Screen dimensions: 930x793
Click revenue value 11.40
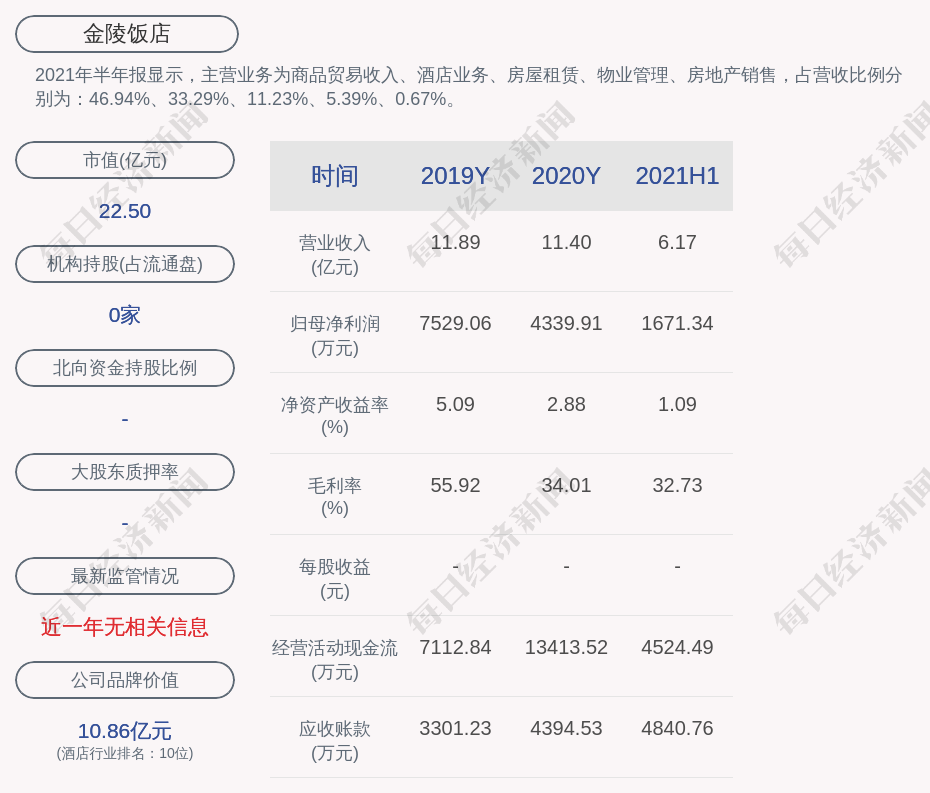(x=566, y=243)
